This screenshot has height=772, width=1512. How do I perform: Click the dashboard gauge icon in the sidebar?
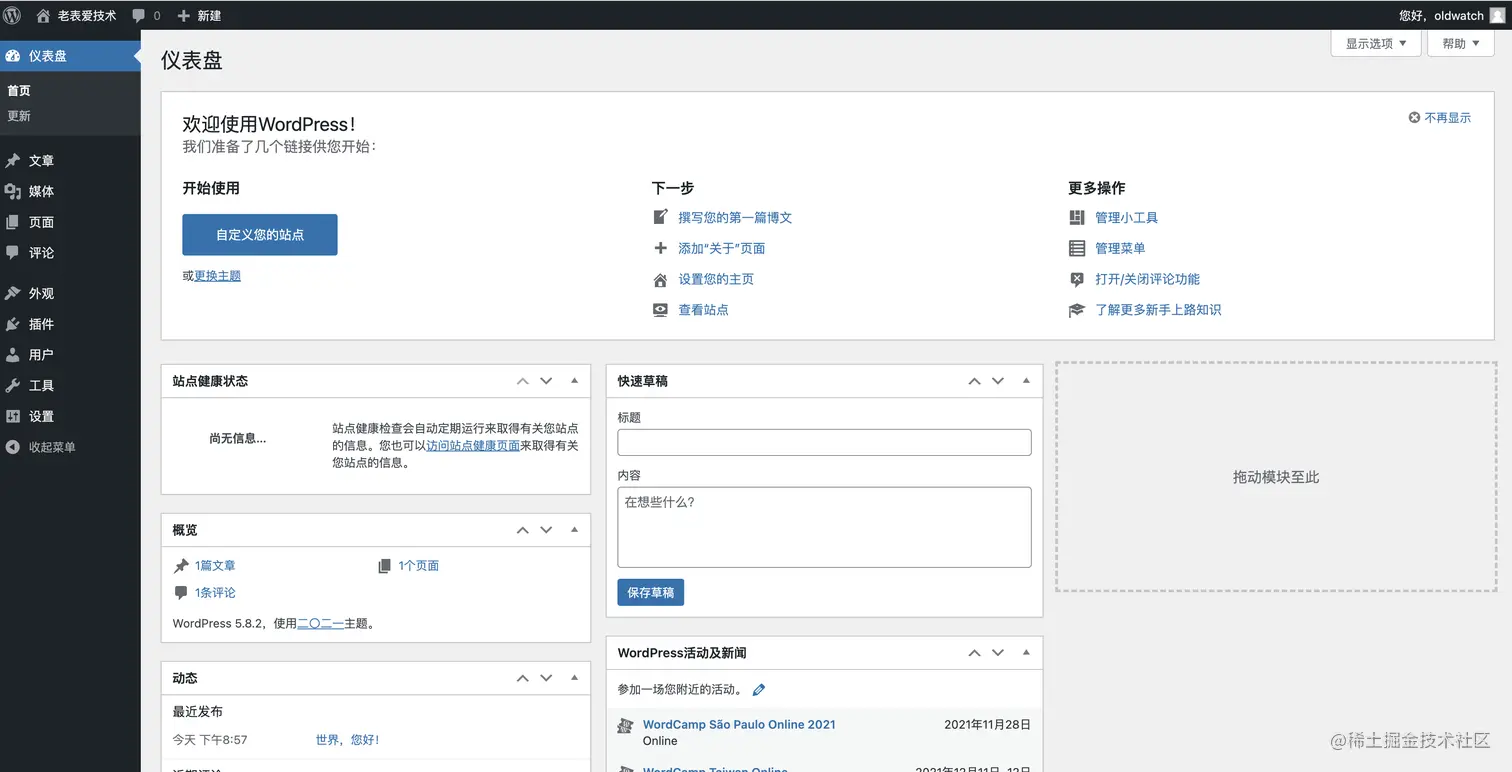pos(13,56)
